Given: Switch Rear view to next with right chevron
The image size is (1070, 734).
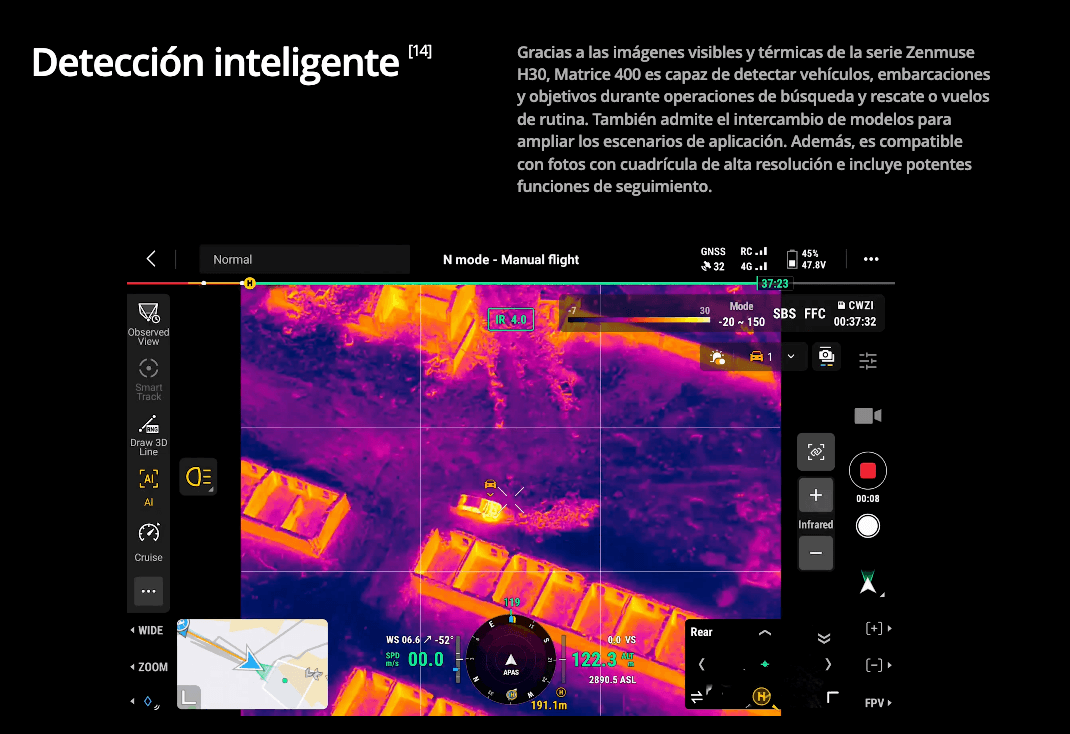Looking at the screenshot, I should click(828, 664).
